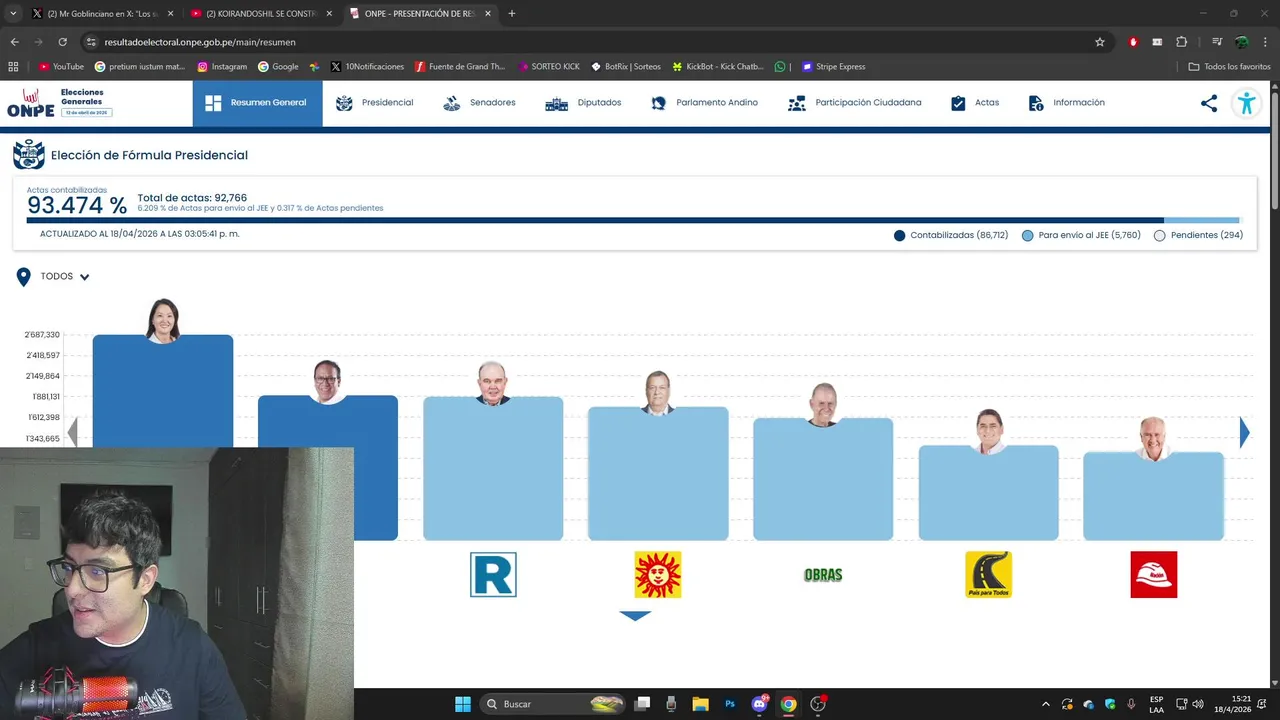Select the OBRAS party logo
The image size is (1280, 720).
click(823, 575)
